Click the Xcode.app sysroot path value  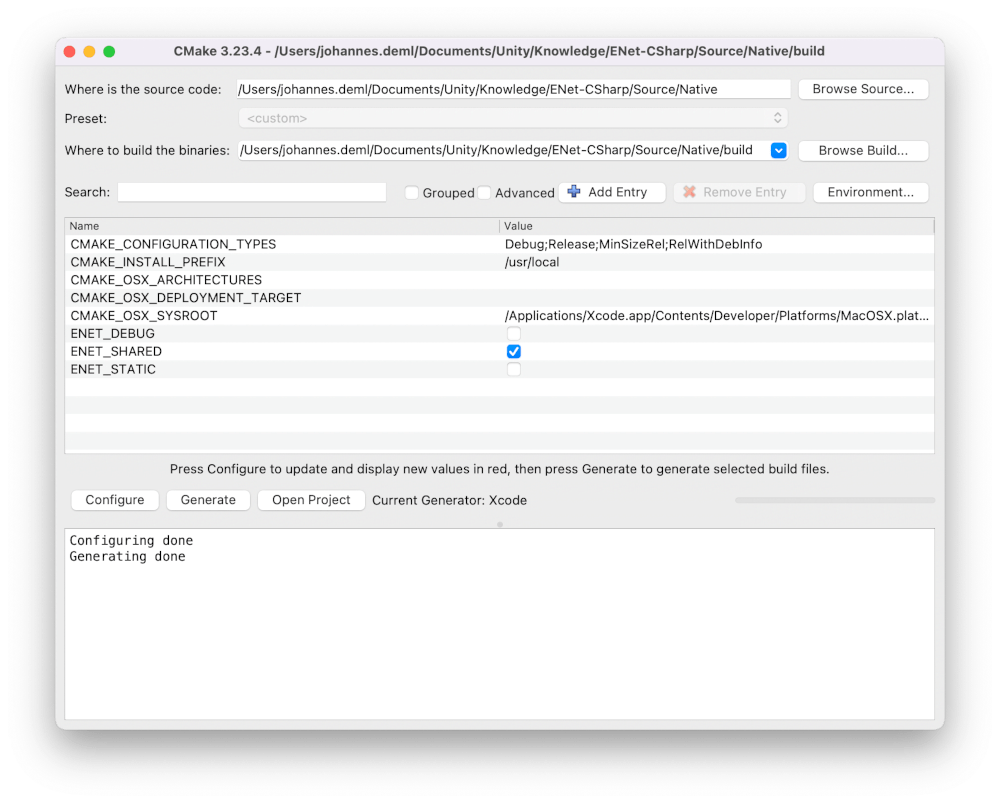(x=717, y=316)
